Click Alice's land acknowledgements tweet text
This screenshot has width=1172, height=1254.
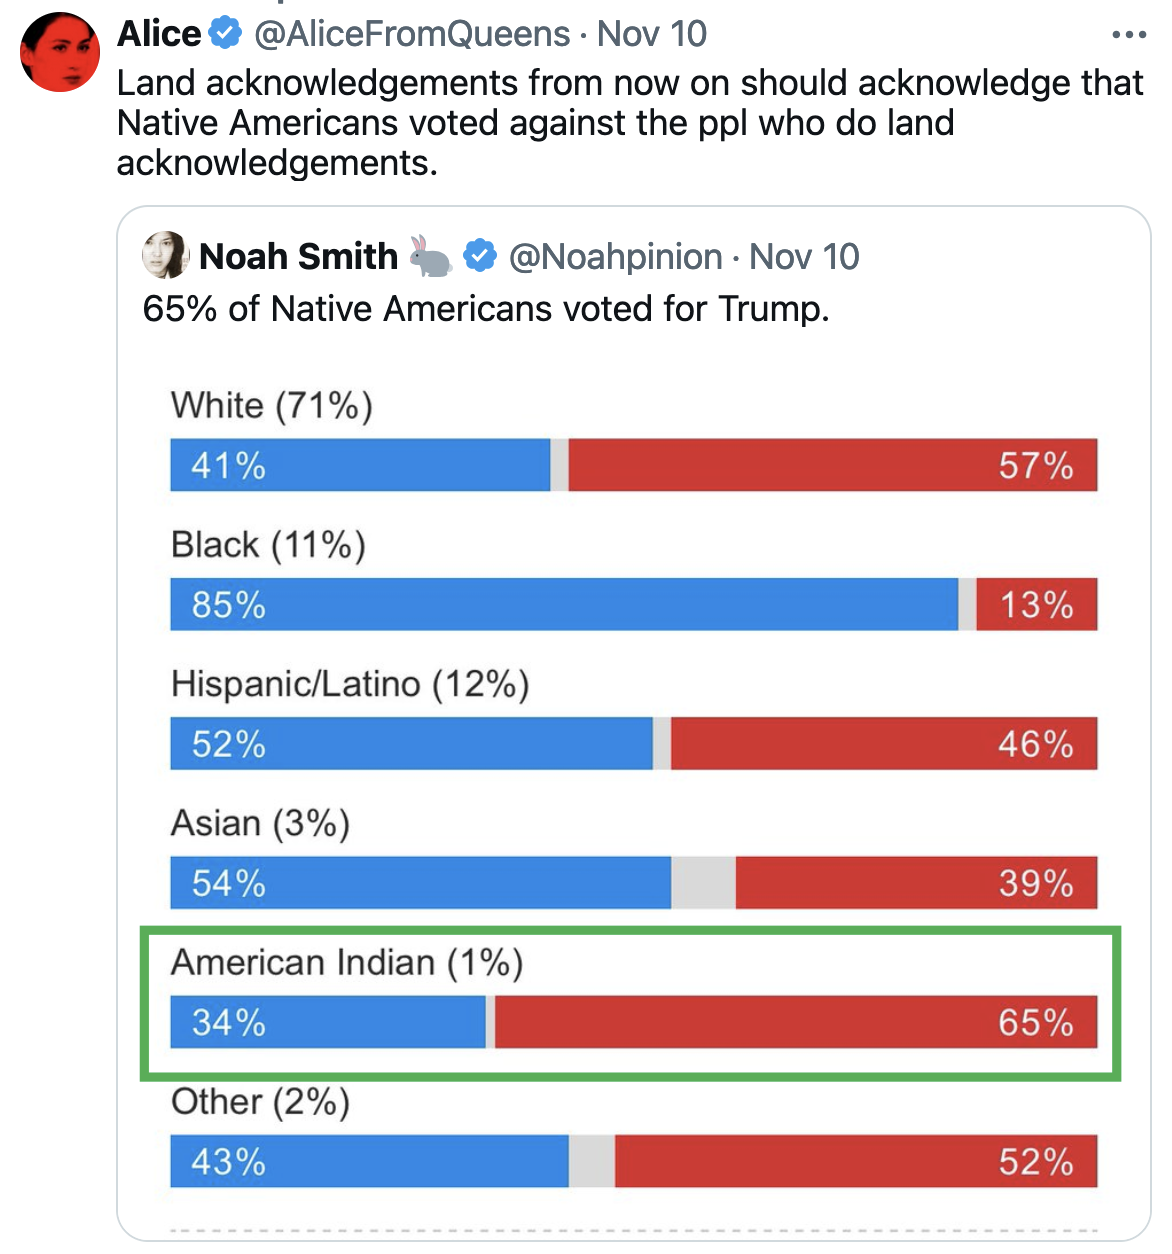629,122
